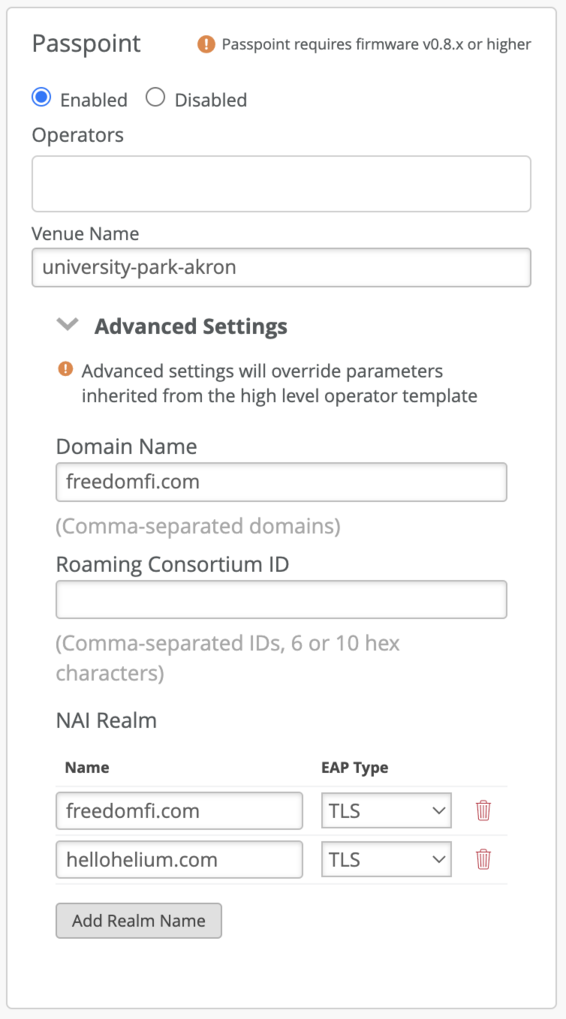Click the Add Realm Name button
Viewport: 566px width, 1019px height.
(139, 920)
